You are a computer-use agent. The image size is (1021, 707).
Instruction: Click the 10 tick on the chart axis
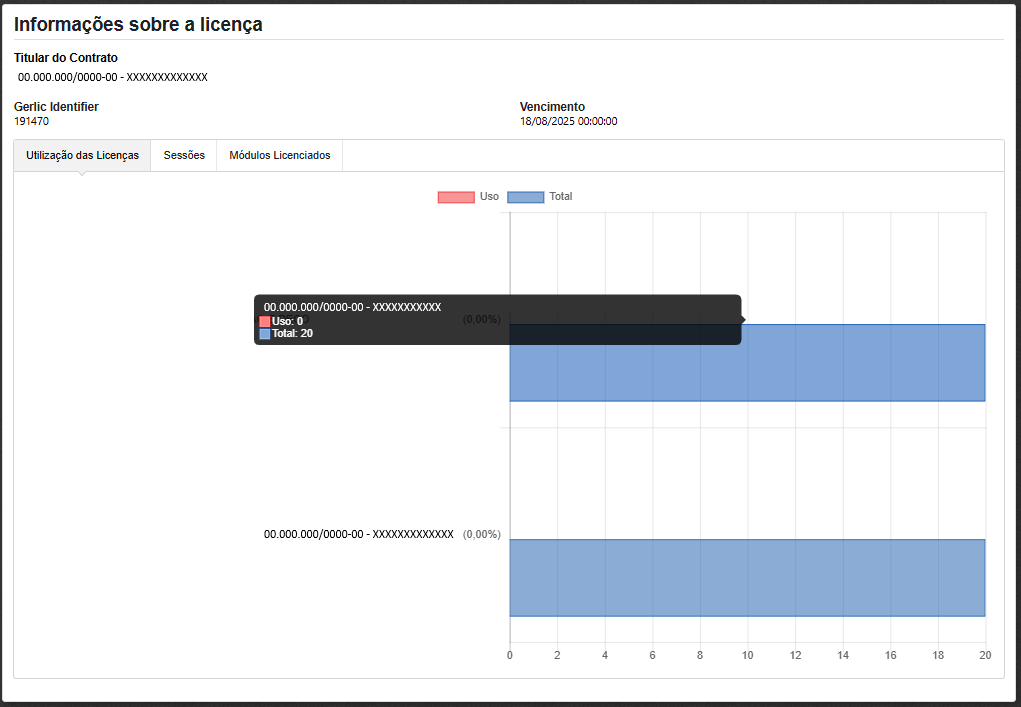[x=747, y=655]
